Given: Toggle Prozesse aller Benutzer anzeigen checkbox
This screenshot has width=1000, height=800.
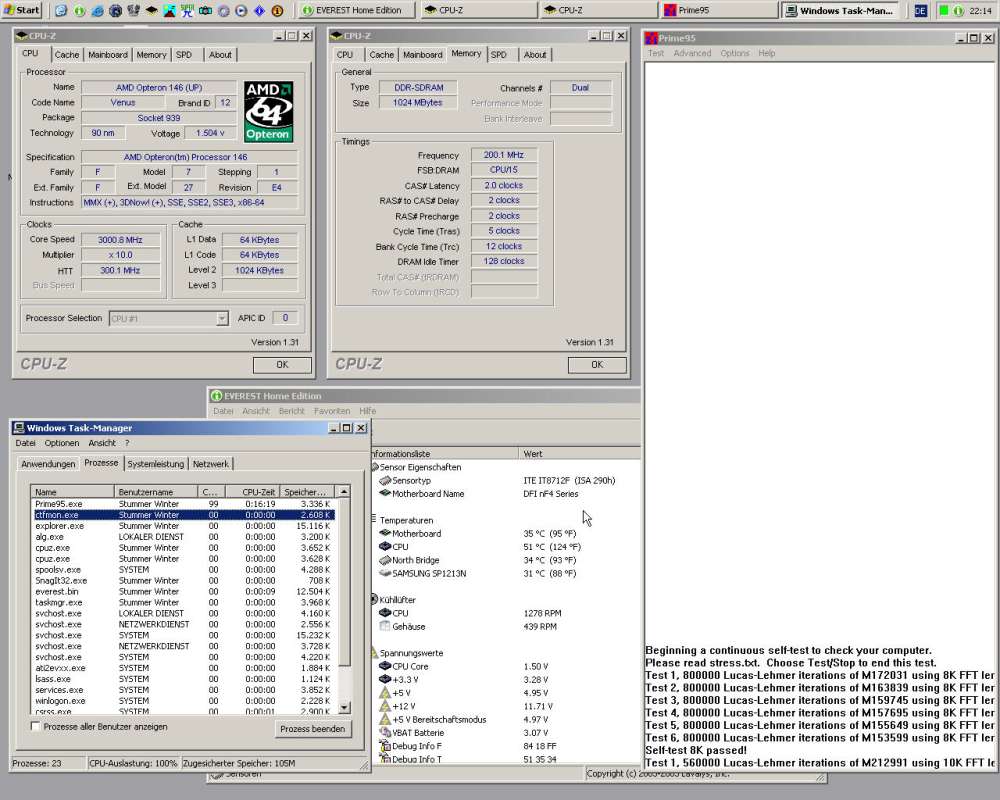Looking at the screenshot, I should [x=35, y=726].
